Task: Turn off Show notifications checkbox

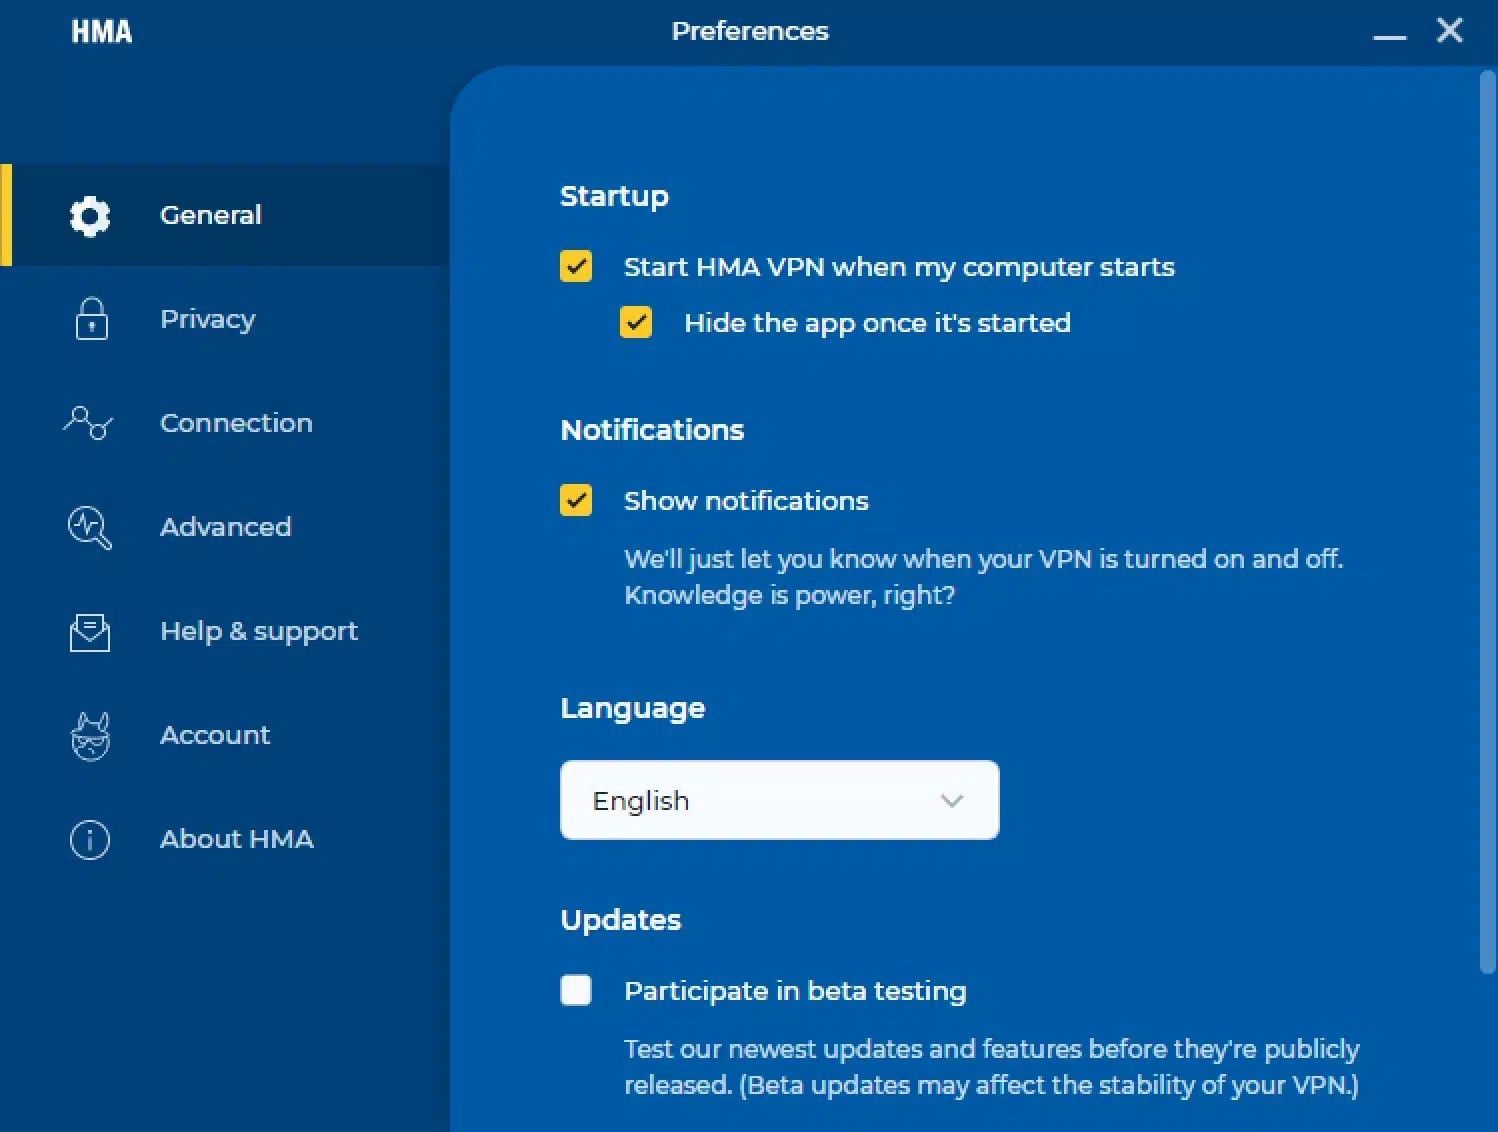Action: click(x=576, y=501)
